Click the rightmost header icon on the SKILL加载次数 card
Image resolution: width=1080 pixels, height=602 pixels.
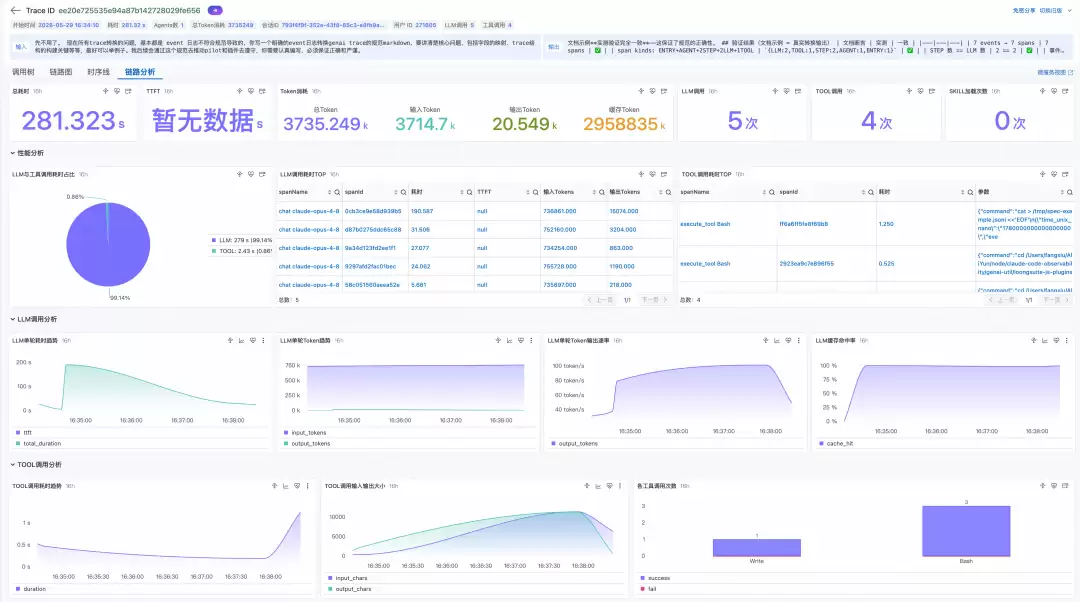1065,91
